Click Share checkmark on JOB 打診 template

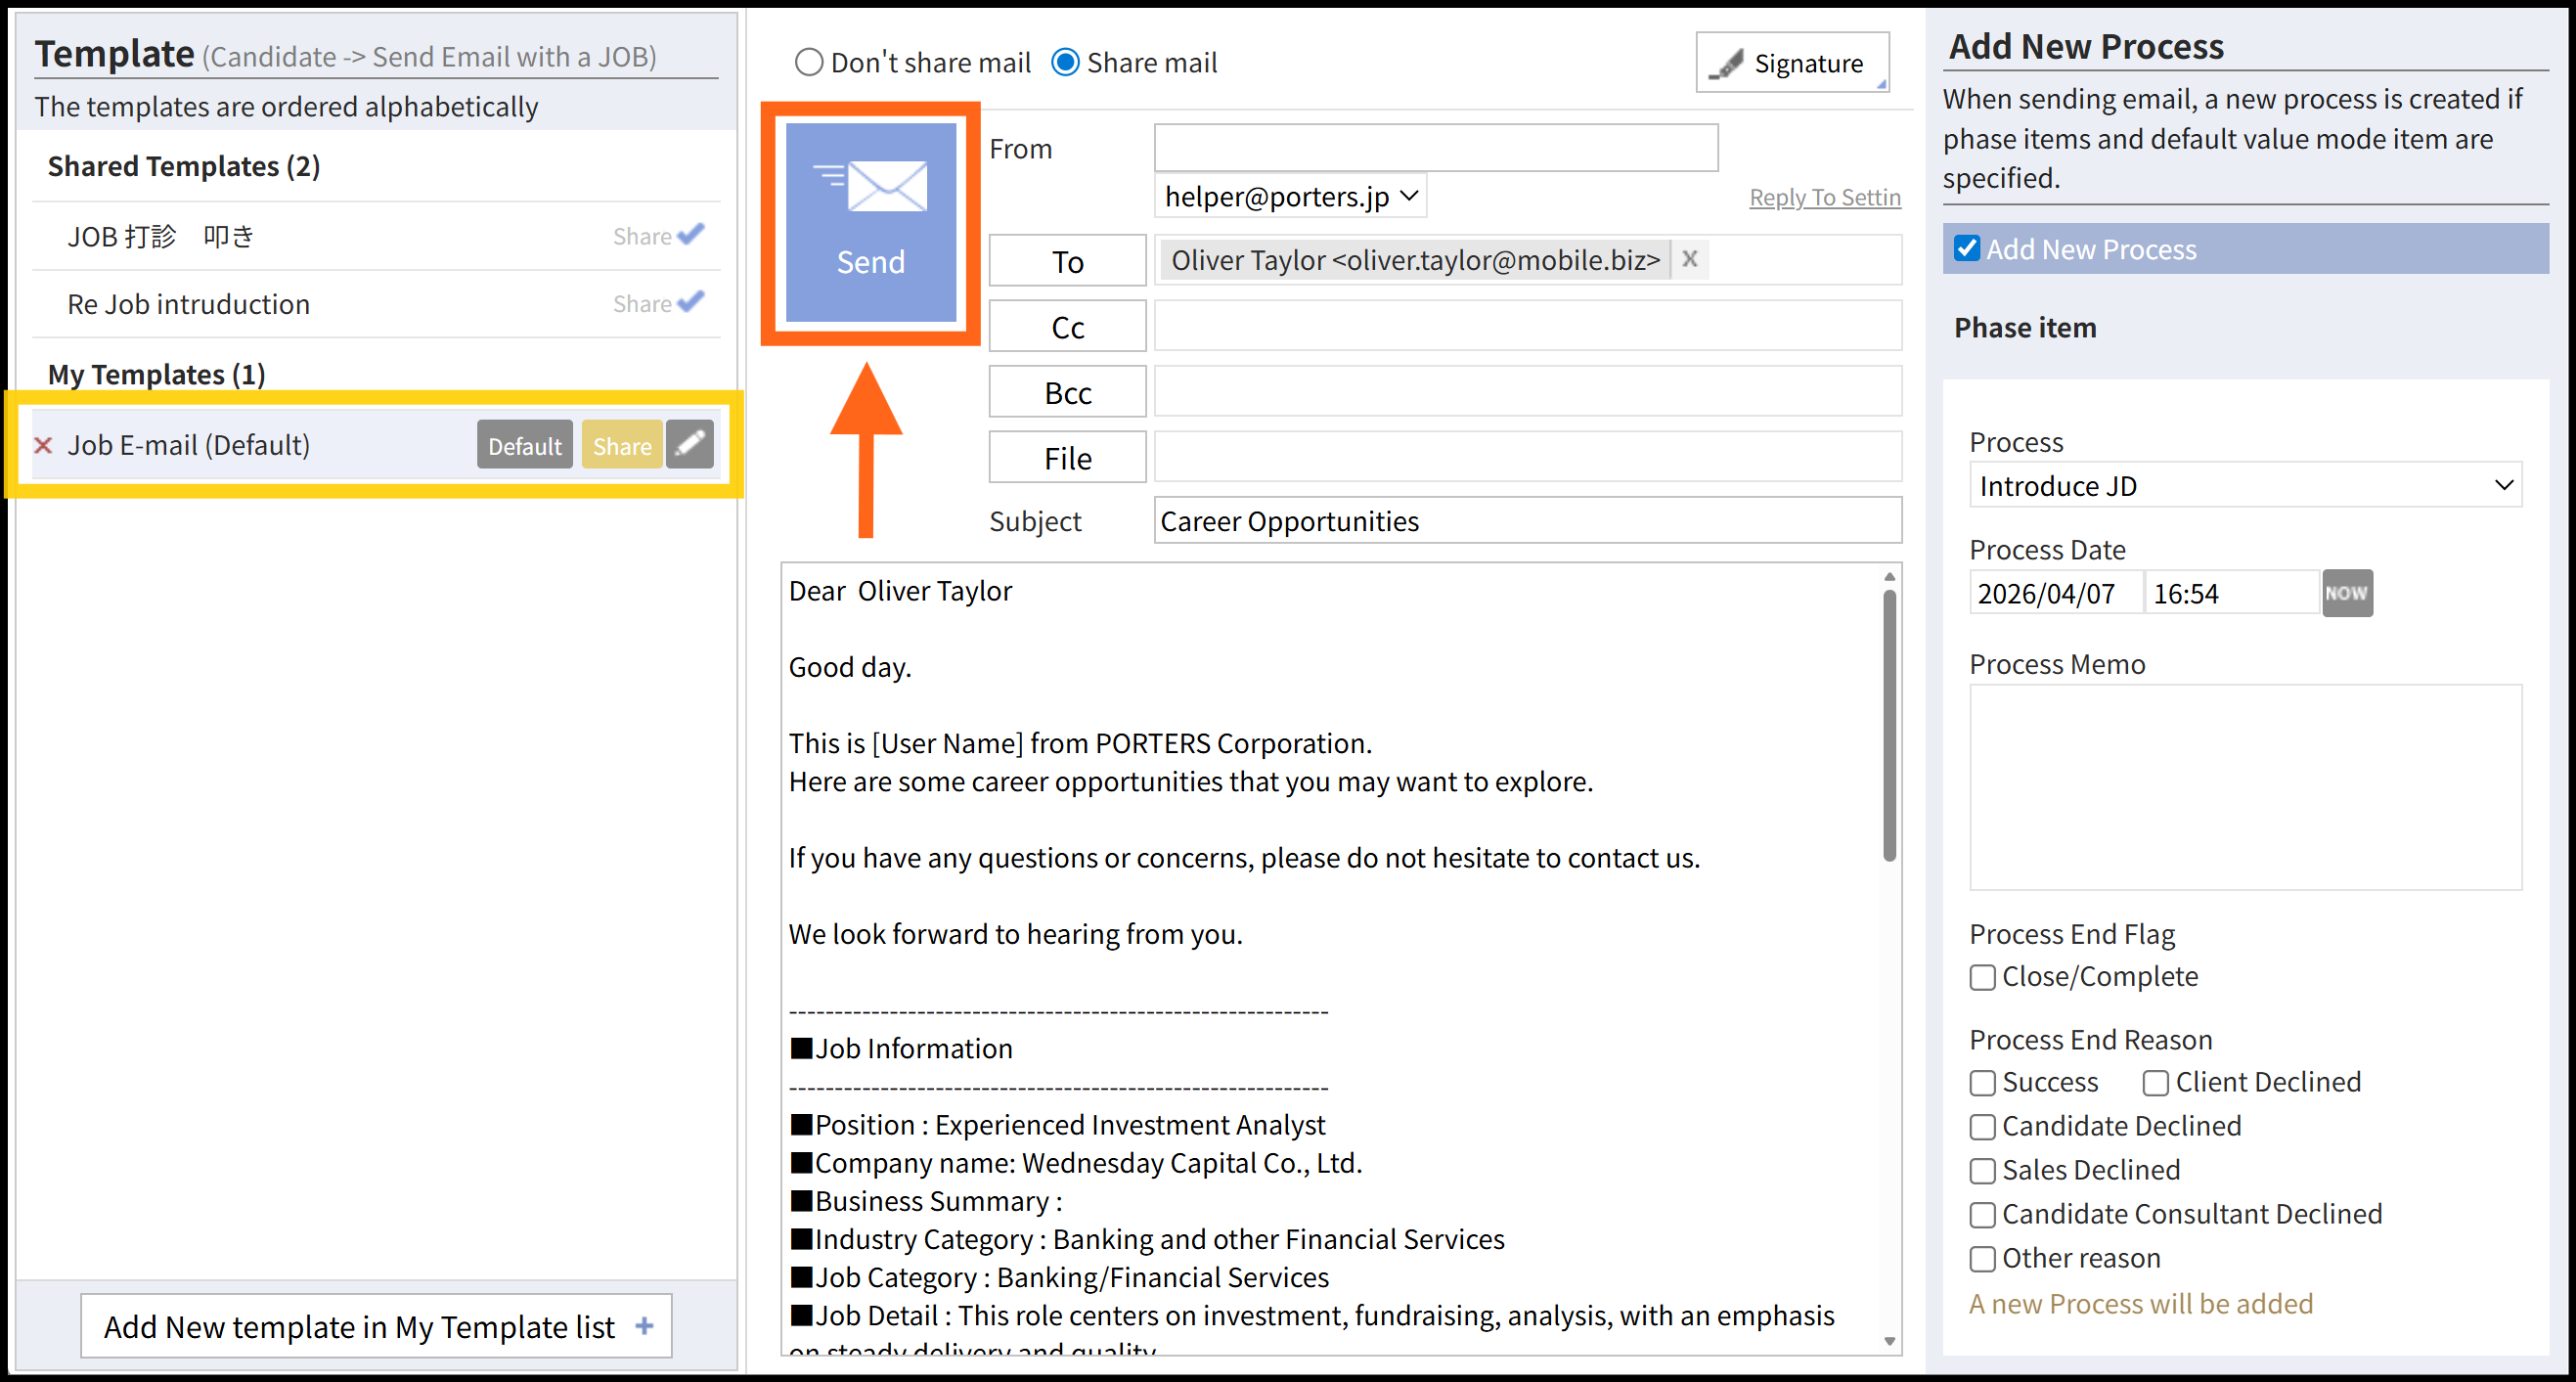[x=690, y=234]
